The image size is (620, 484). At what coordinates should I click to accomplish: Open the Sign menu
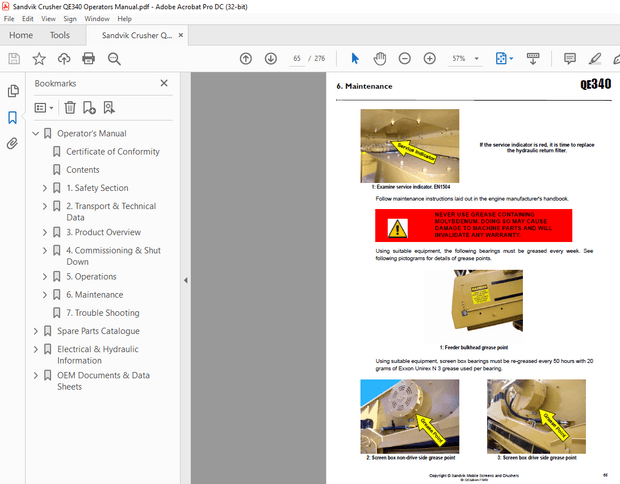click(70, 19)
